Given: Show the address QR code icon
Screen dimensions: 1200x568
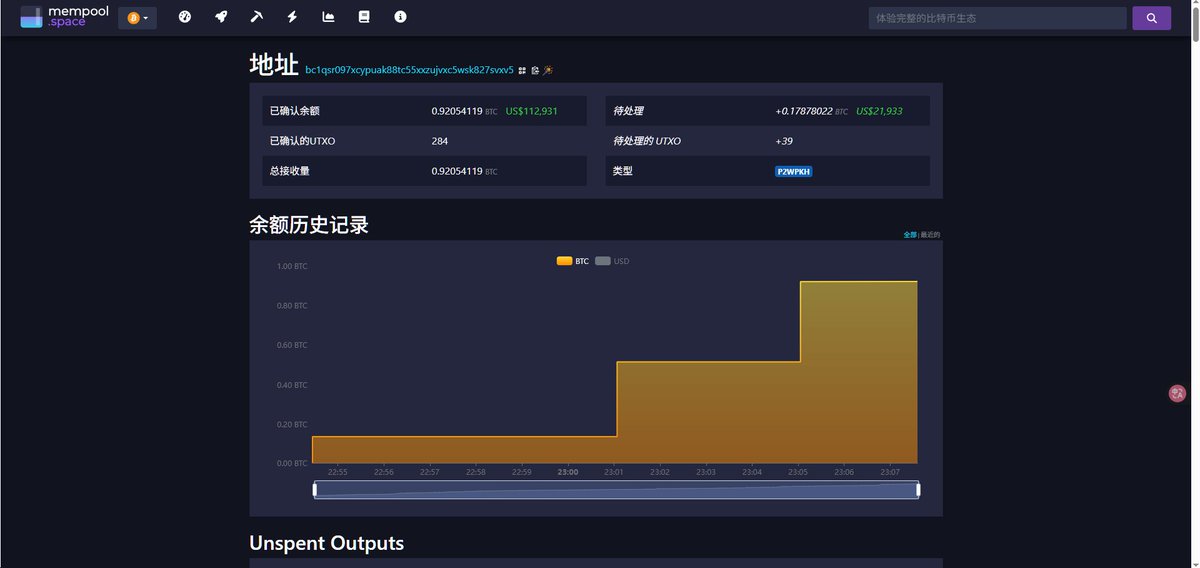Looking at the screenshot, I should tap(522, 71).
